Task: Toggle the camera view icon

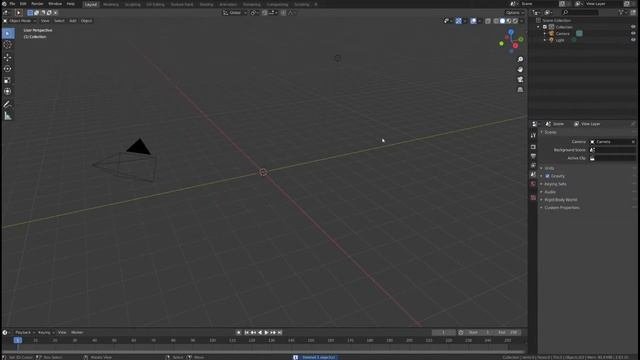Action: coord(520,80)
